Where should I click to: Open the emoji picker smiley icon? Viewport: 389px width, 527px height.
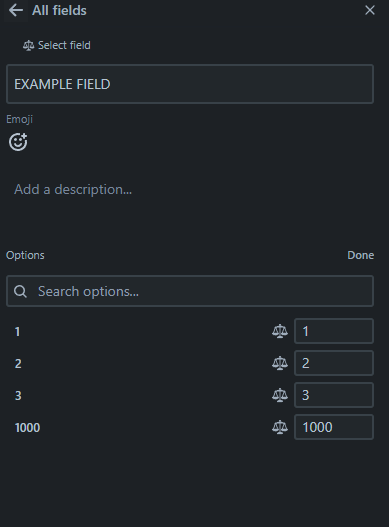tap(18, 142)
